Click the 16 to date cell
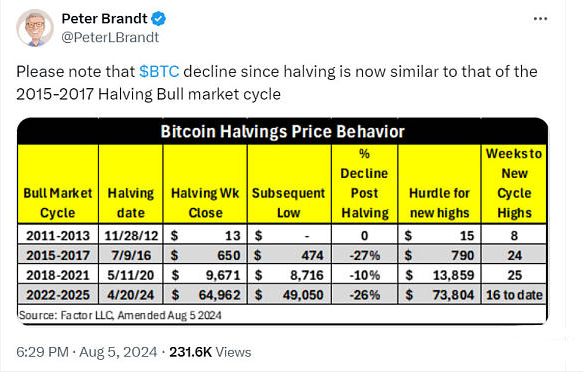This screenshot has width=583, height=373. tap(514, 295)
